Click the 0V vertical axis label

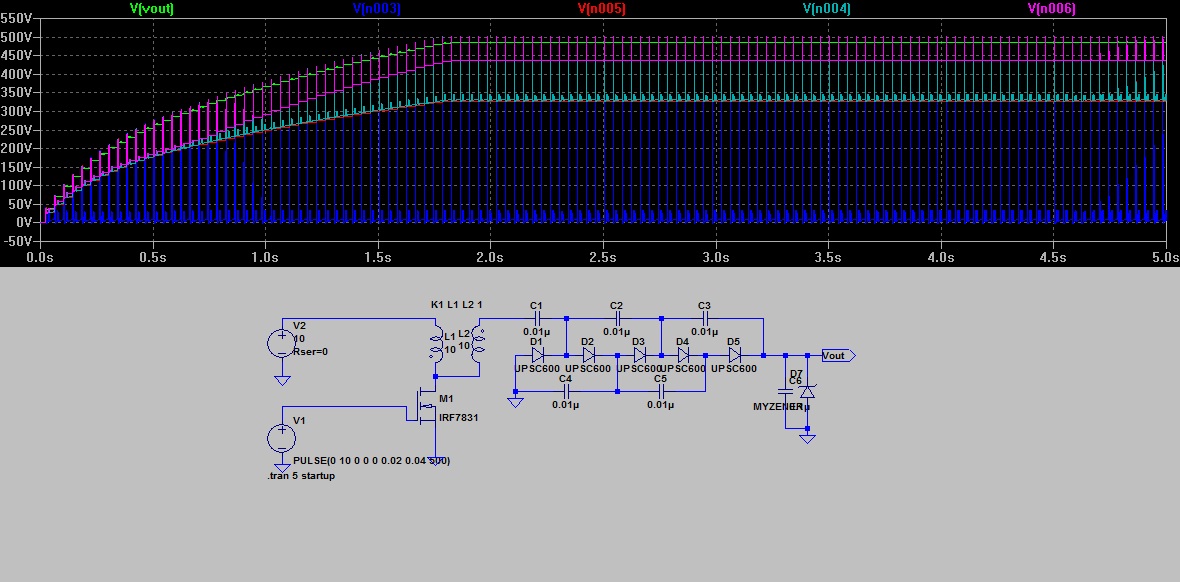coord(26,222)
